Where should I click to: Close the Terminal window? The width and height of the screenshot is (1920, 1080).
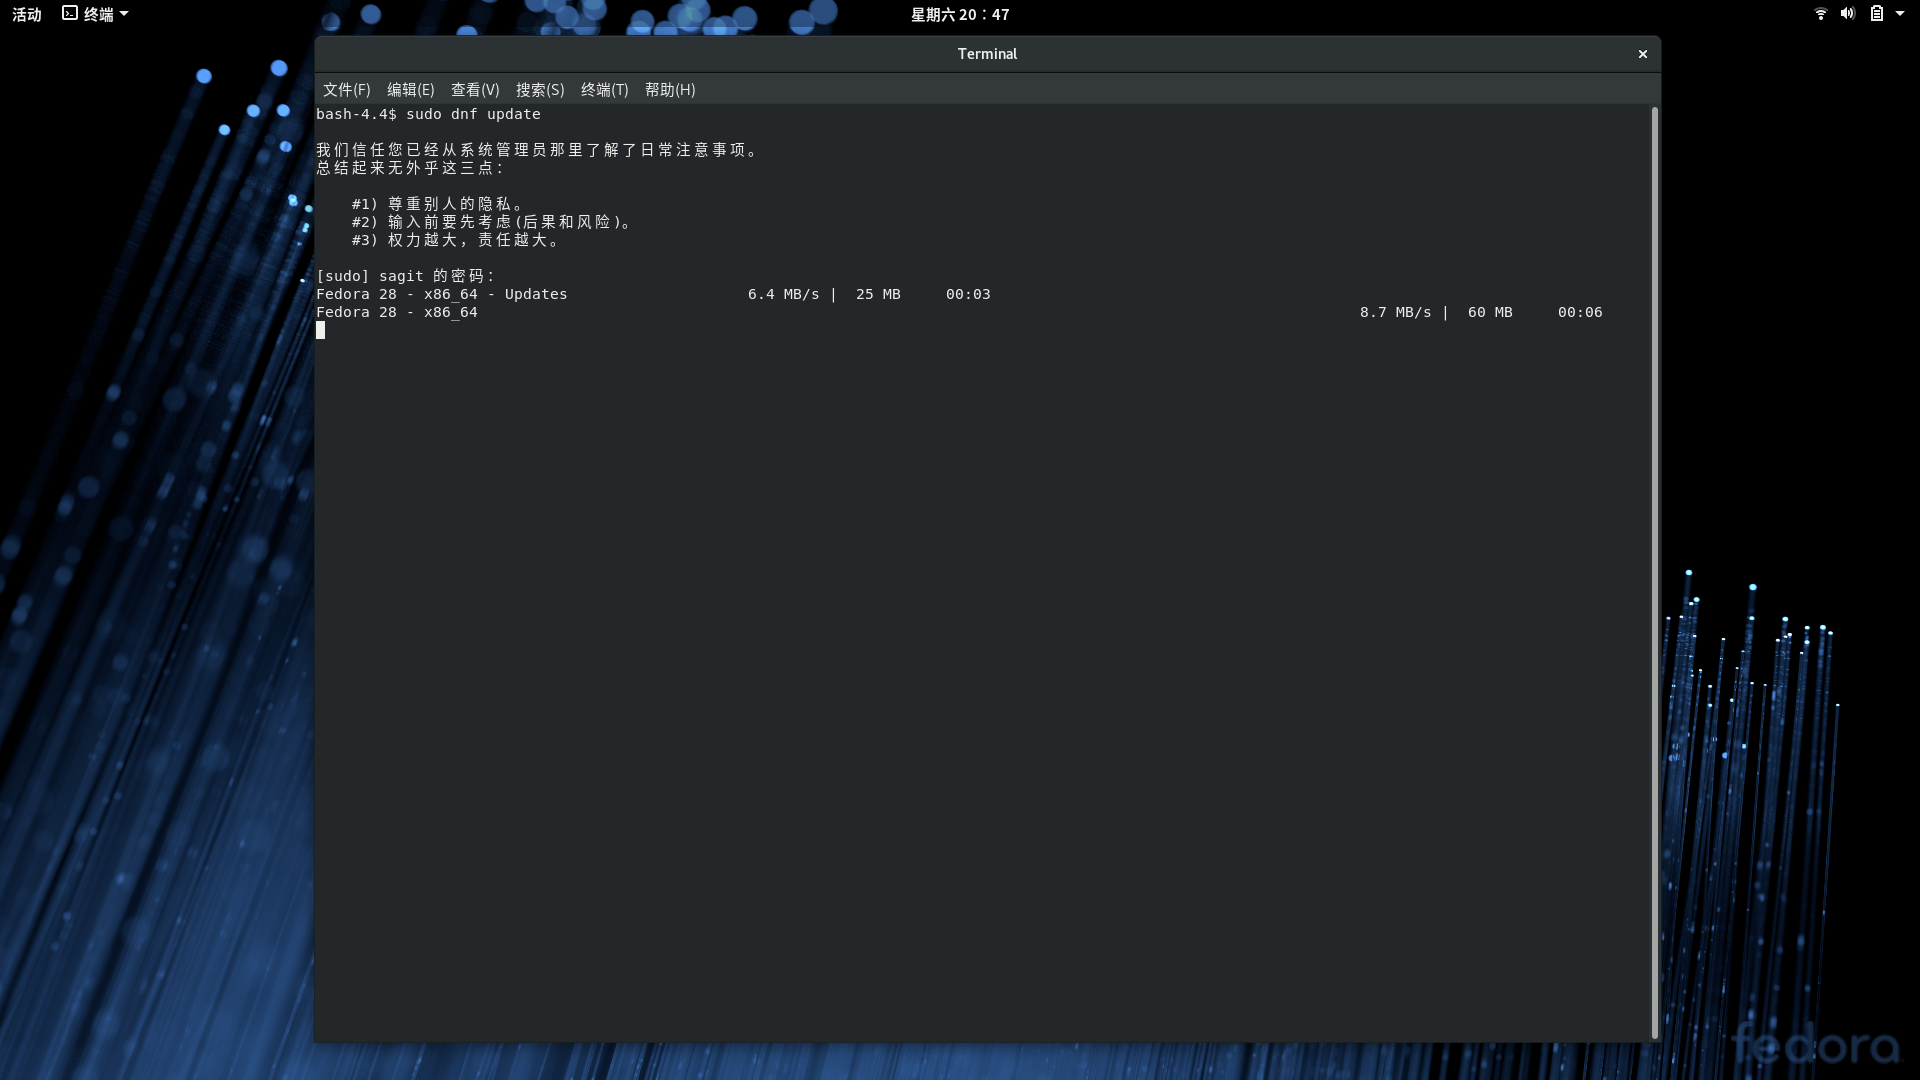[x=1641, y=54]
